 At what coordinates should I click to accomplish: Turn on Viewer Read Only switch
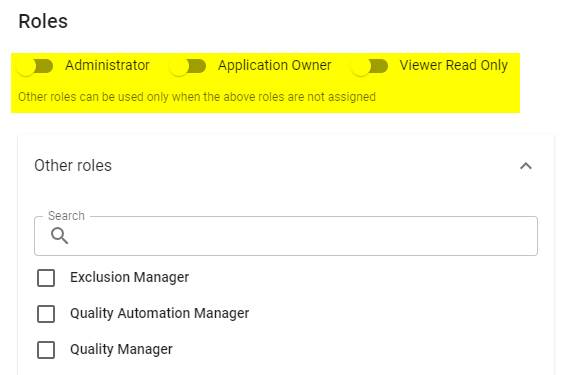click(x=370, y=66)
